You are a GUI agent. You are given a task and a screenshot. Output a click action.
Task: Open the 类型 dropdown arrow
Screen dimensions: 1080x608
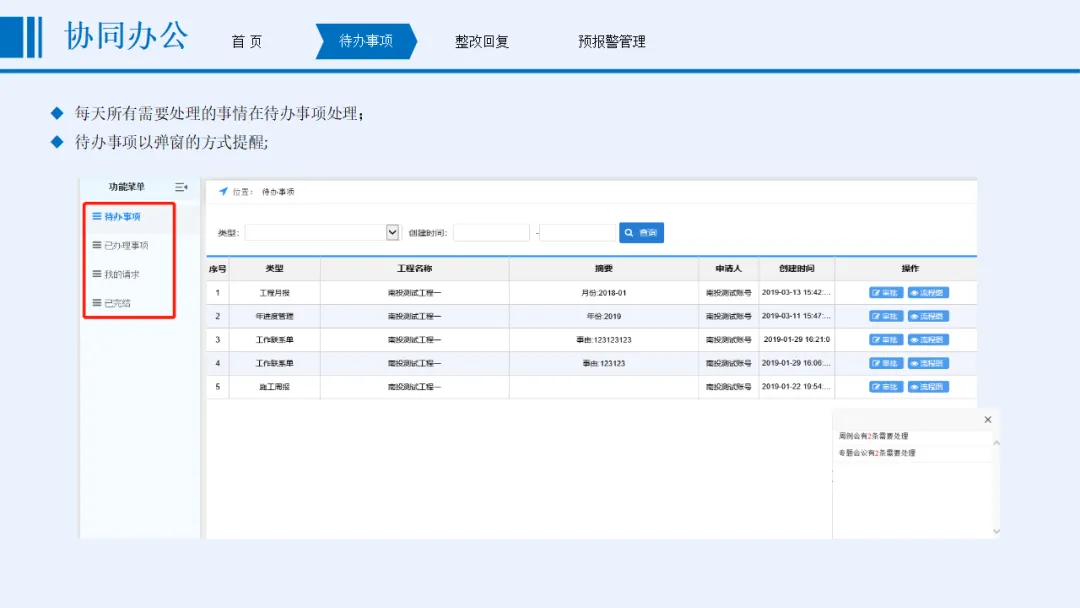[x=392, y=233]
